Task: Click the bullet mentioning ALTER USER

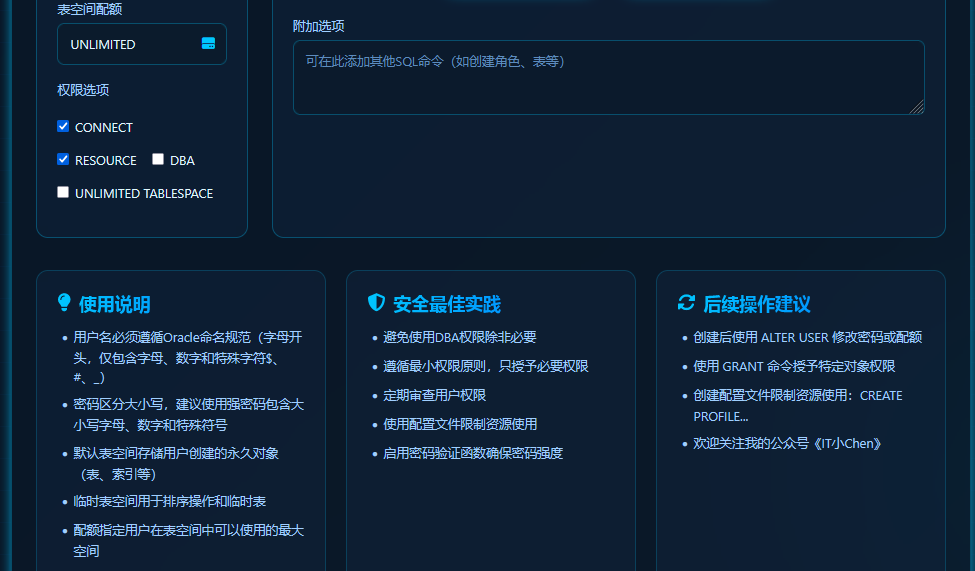Action: click(x=808, y=337)
